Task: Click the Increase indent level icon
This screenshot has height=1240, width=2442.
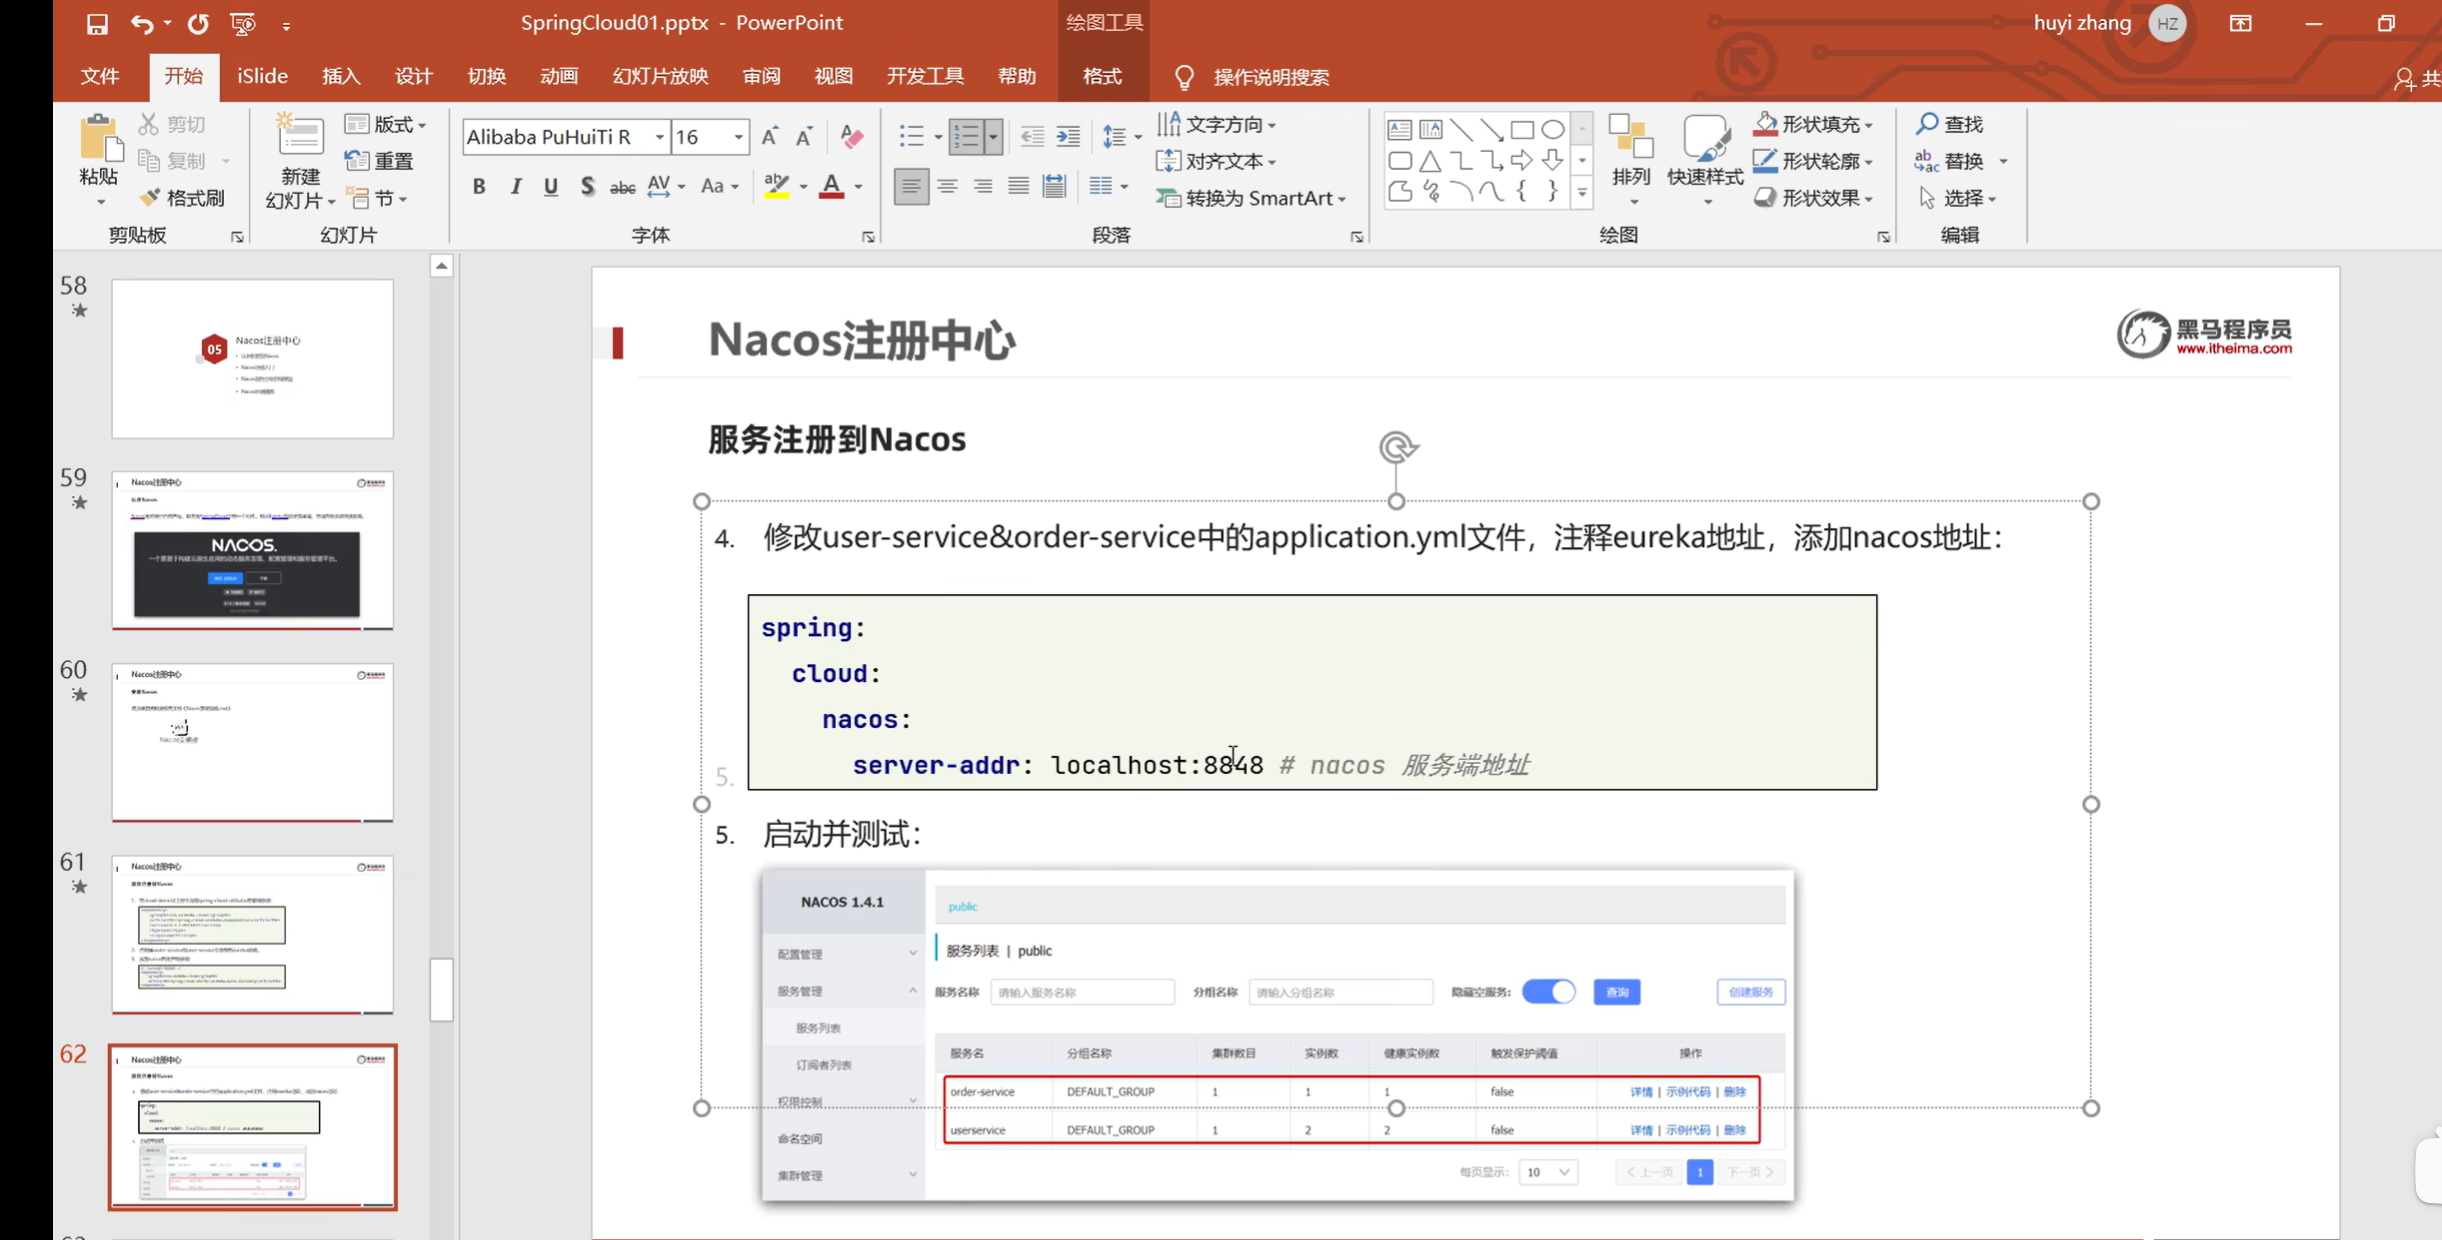Action: click(1068, 137)
